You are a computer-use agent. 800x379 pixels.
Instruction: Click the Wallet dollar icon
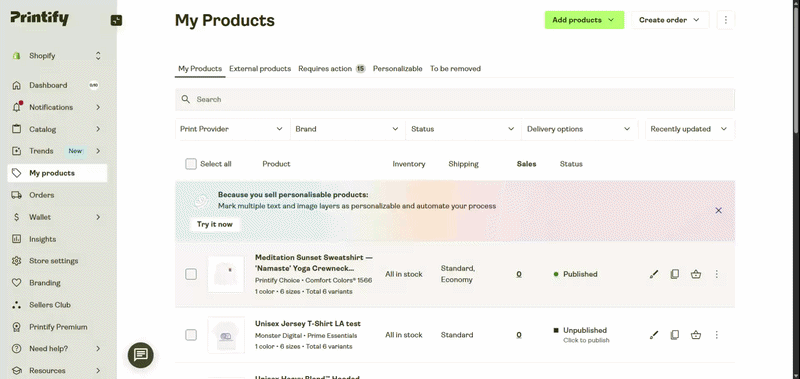pyautogui.click(x=16, y=217)
